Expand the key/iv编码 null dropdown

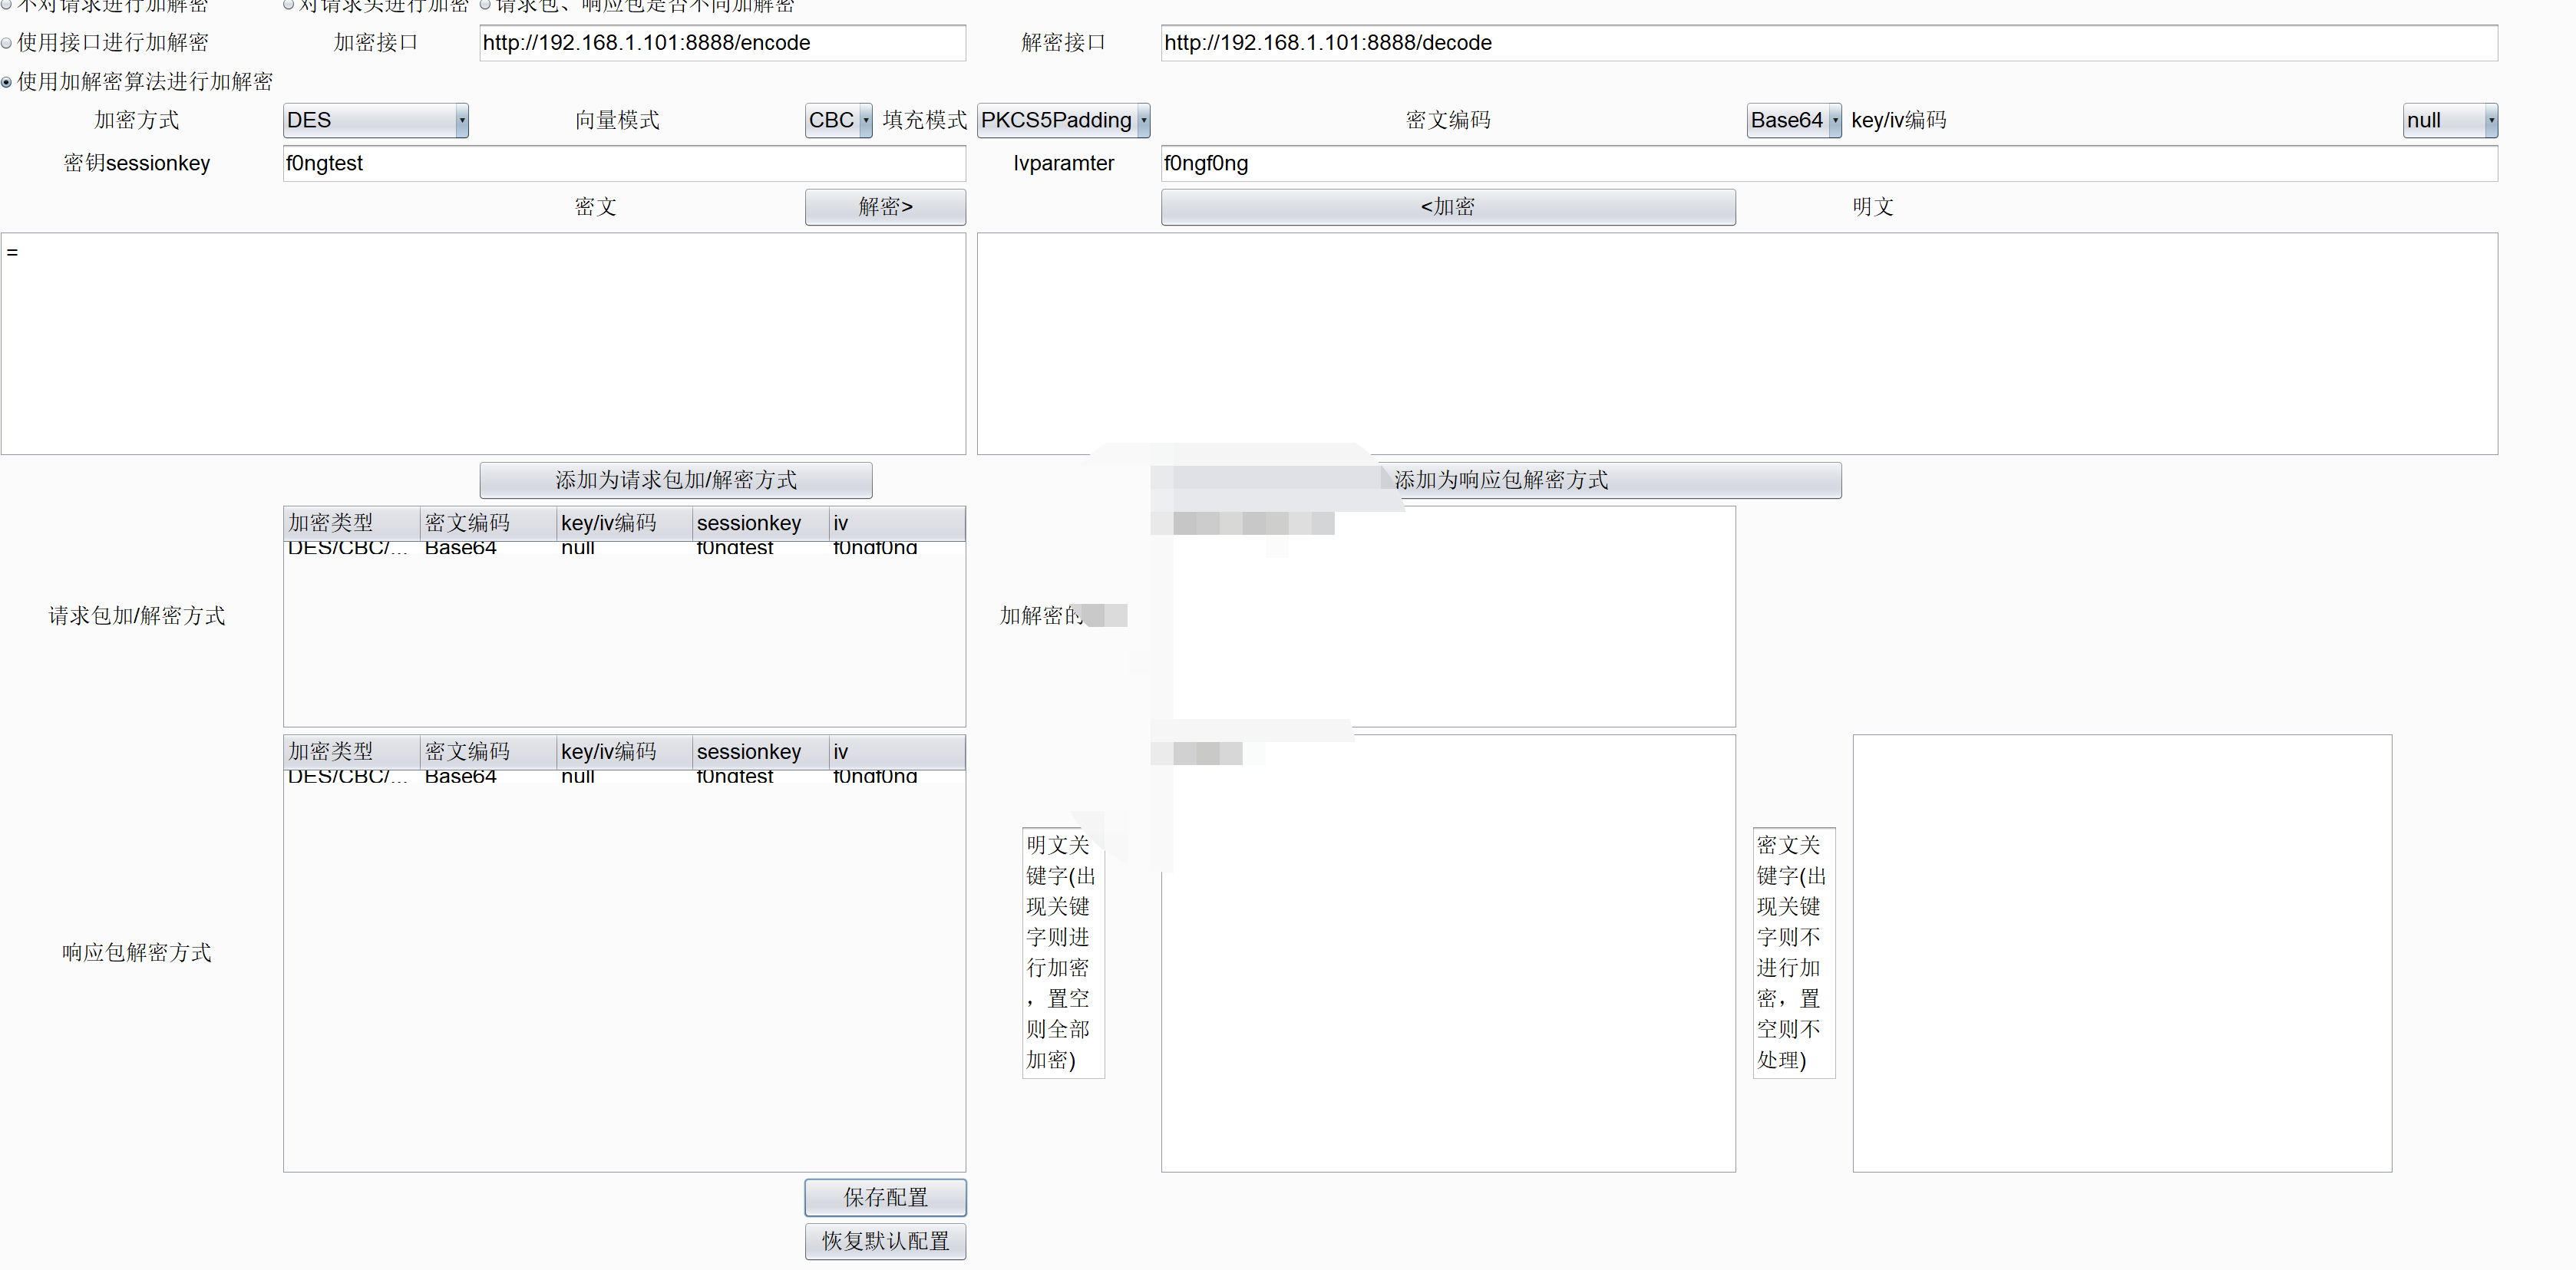[2450, 120]
